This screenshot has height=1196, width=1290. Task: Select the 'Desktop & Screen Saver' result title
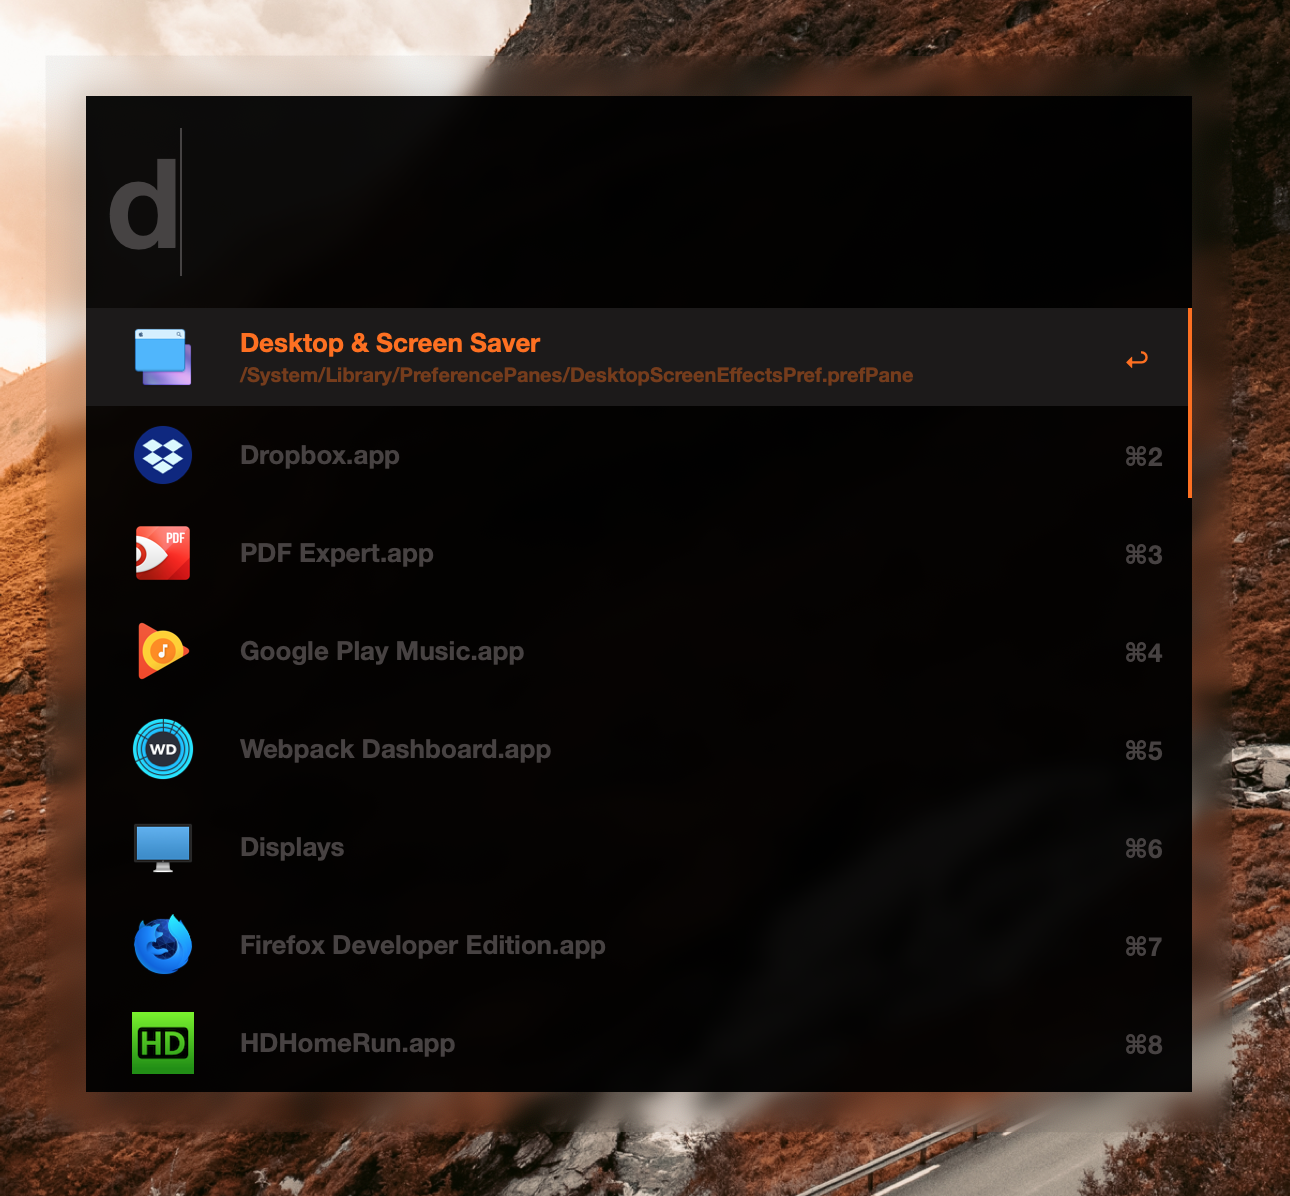tap(390, 343)
